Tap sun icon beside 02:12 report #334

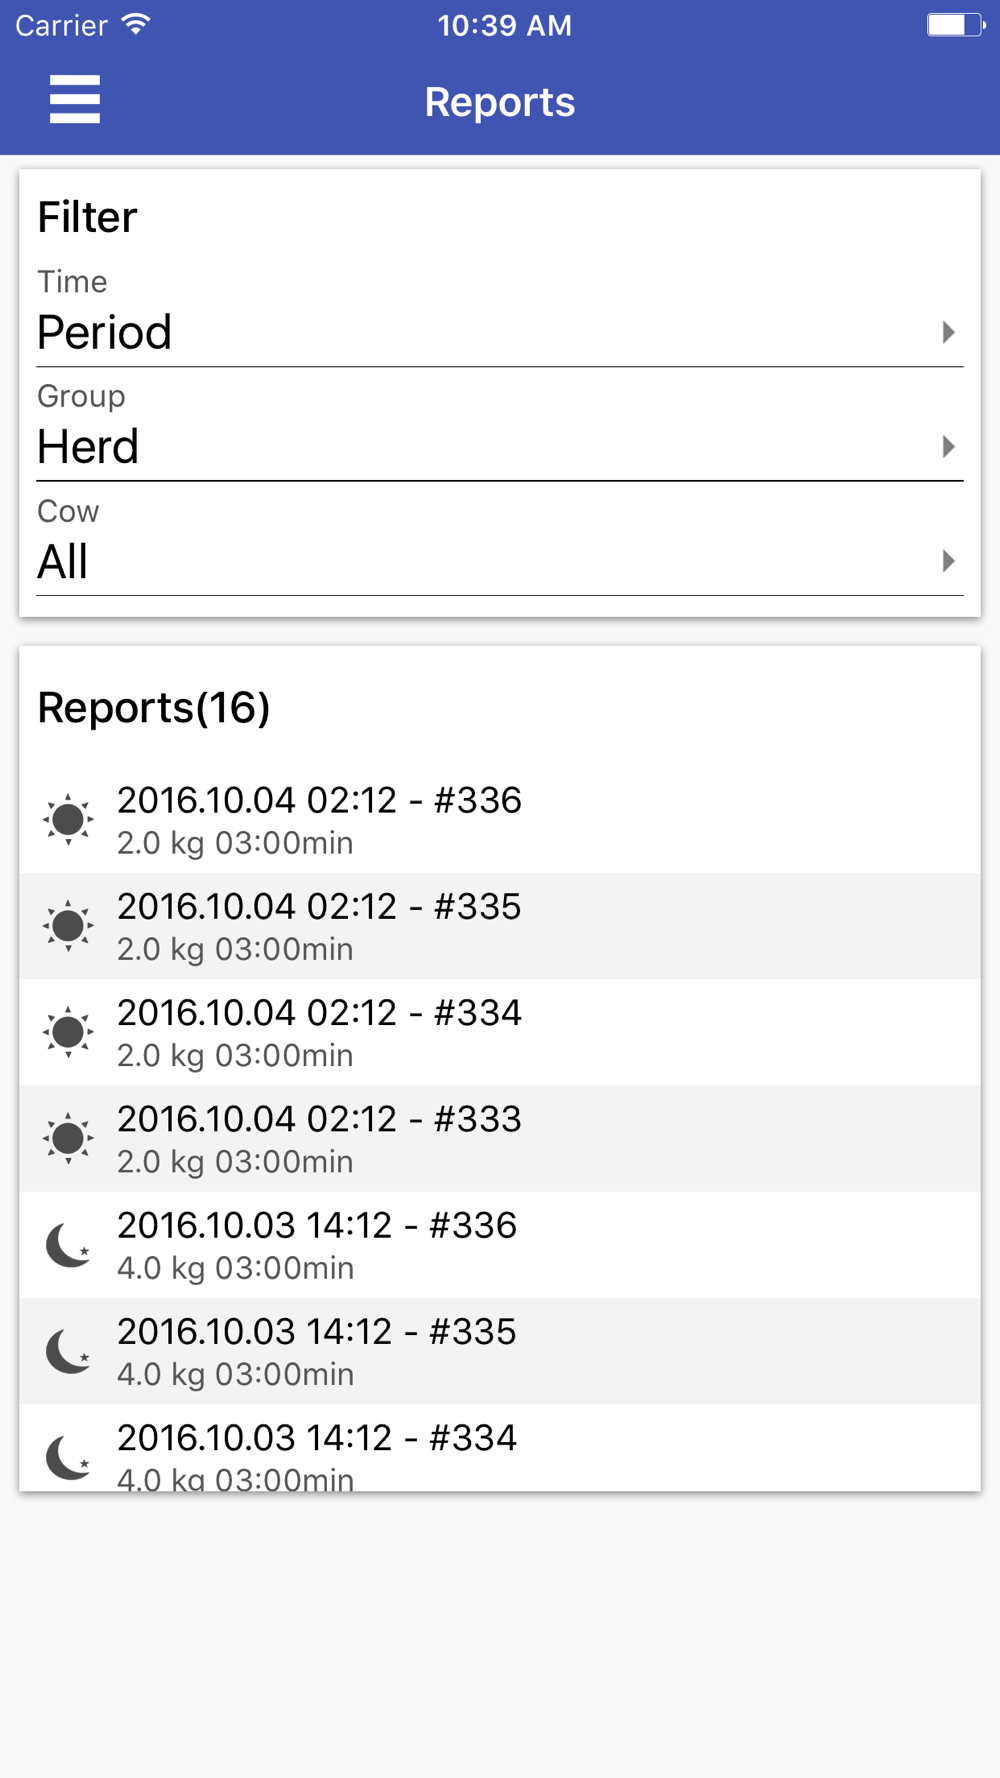coord(68,1032)
